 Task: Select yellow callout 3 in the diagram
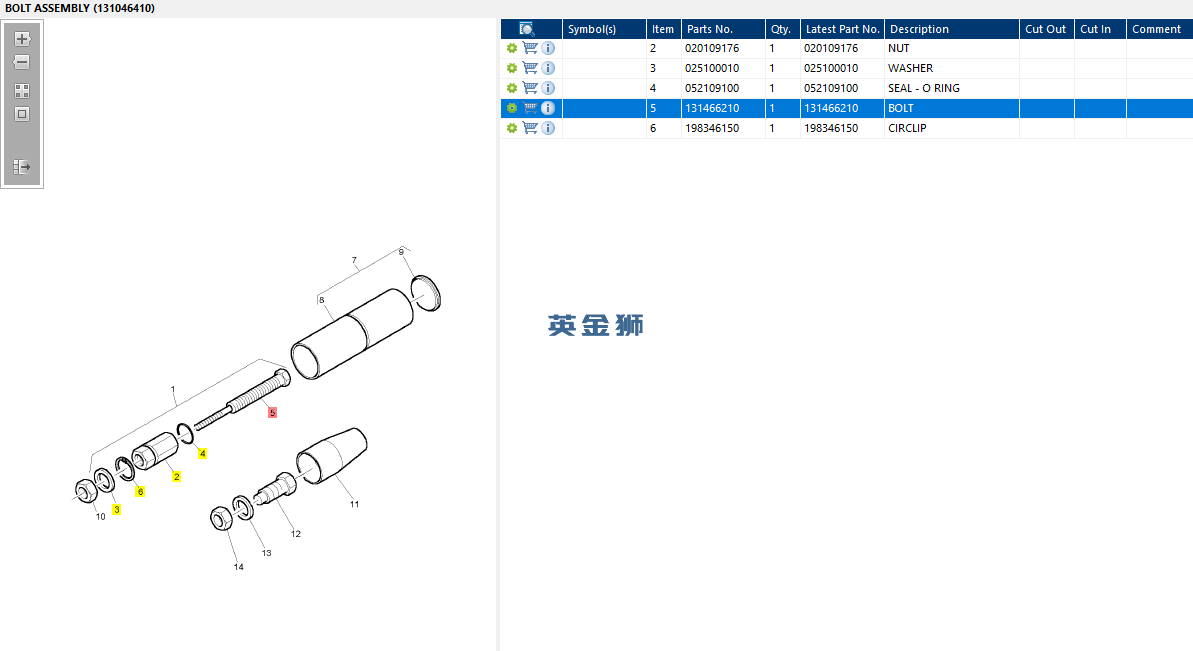coord(116,510)
